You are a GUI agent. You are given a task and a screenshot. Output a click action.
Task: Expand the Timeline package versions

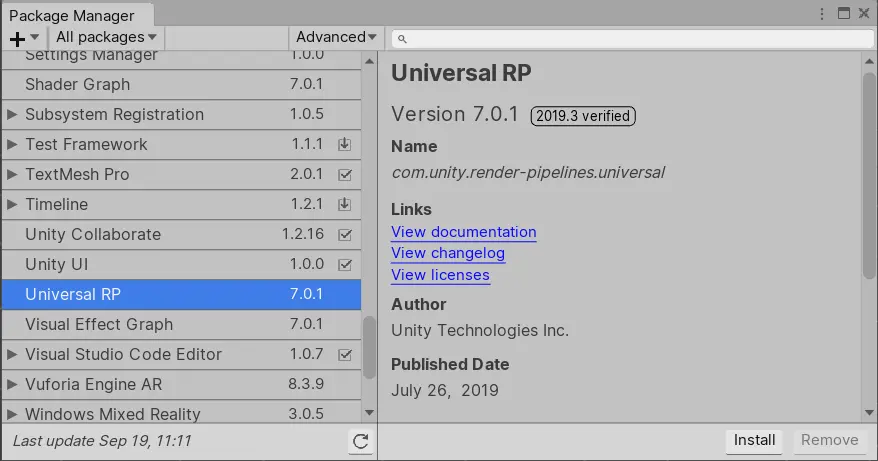click(x=12, y=204)
